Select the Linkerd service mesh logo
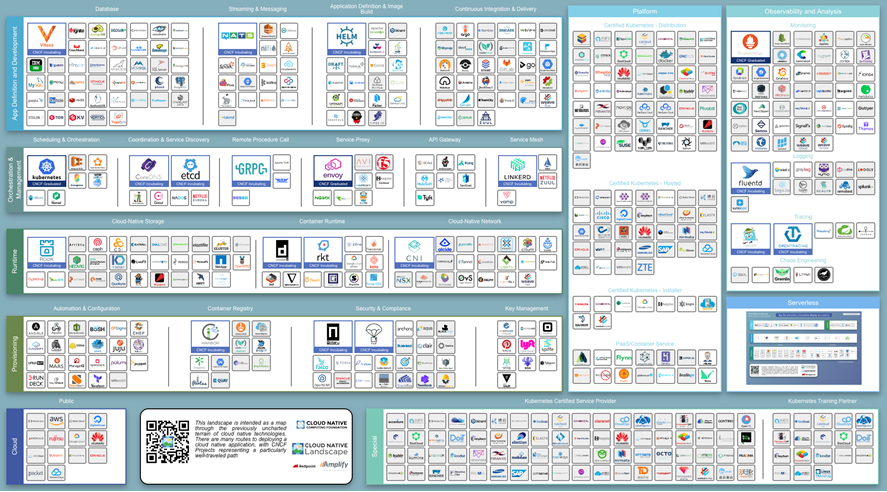Screen dimensions: 887x492 coord(517,171)
